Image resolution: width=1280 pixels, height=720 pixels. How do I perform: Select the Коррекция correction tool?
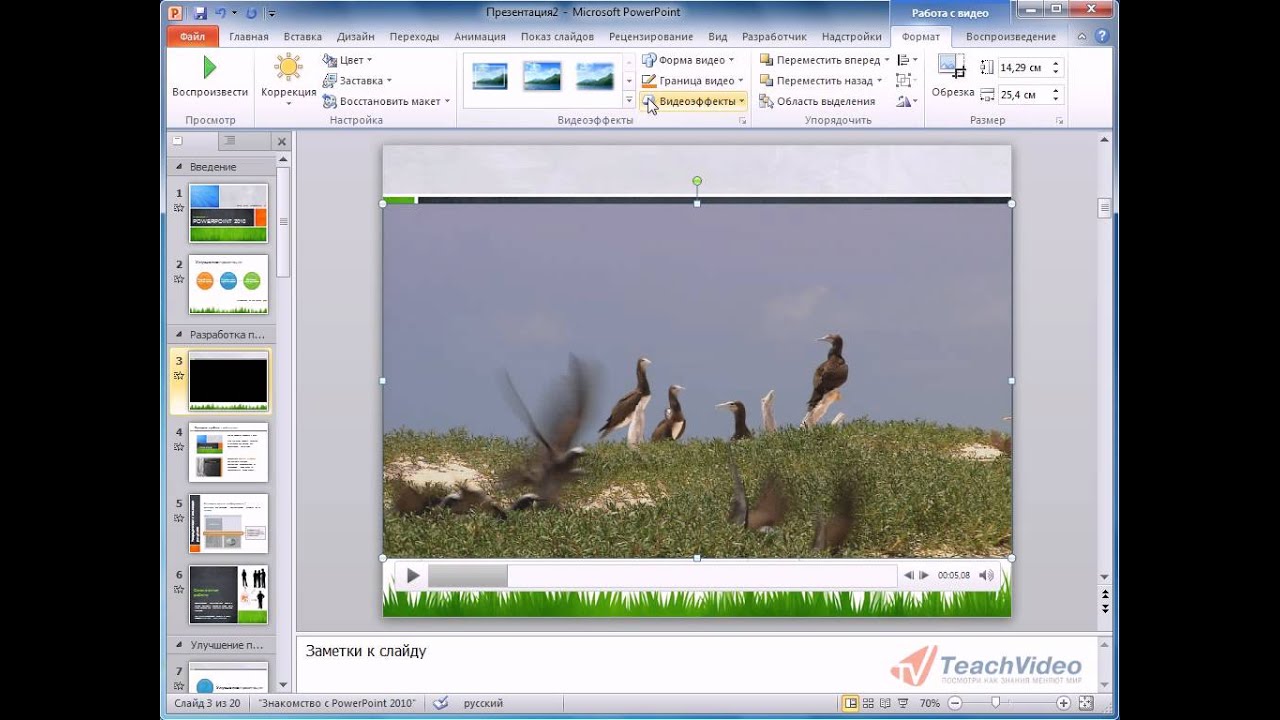(x=288, y=75)
